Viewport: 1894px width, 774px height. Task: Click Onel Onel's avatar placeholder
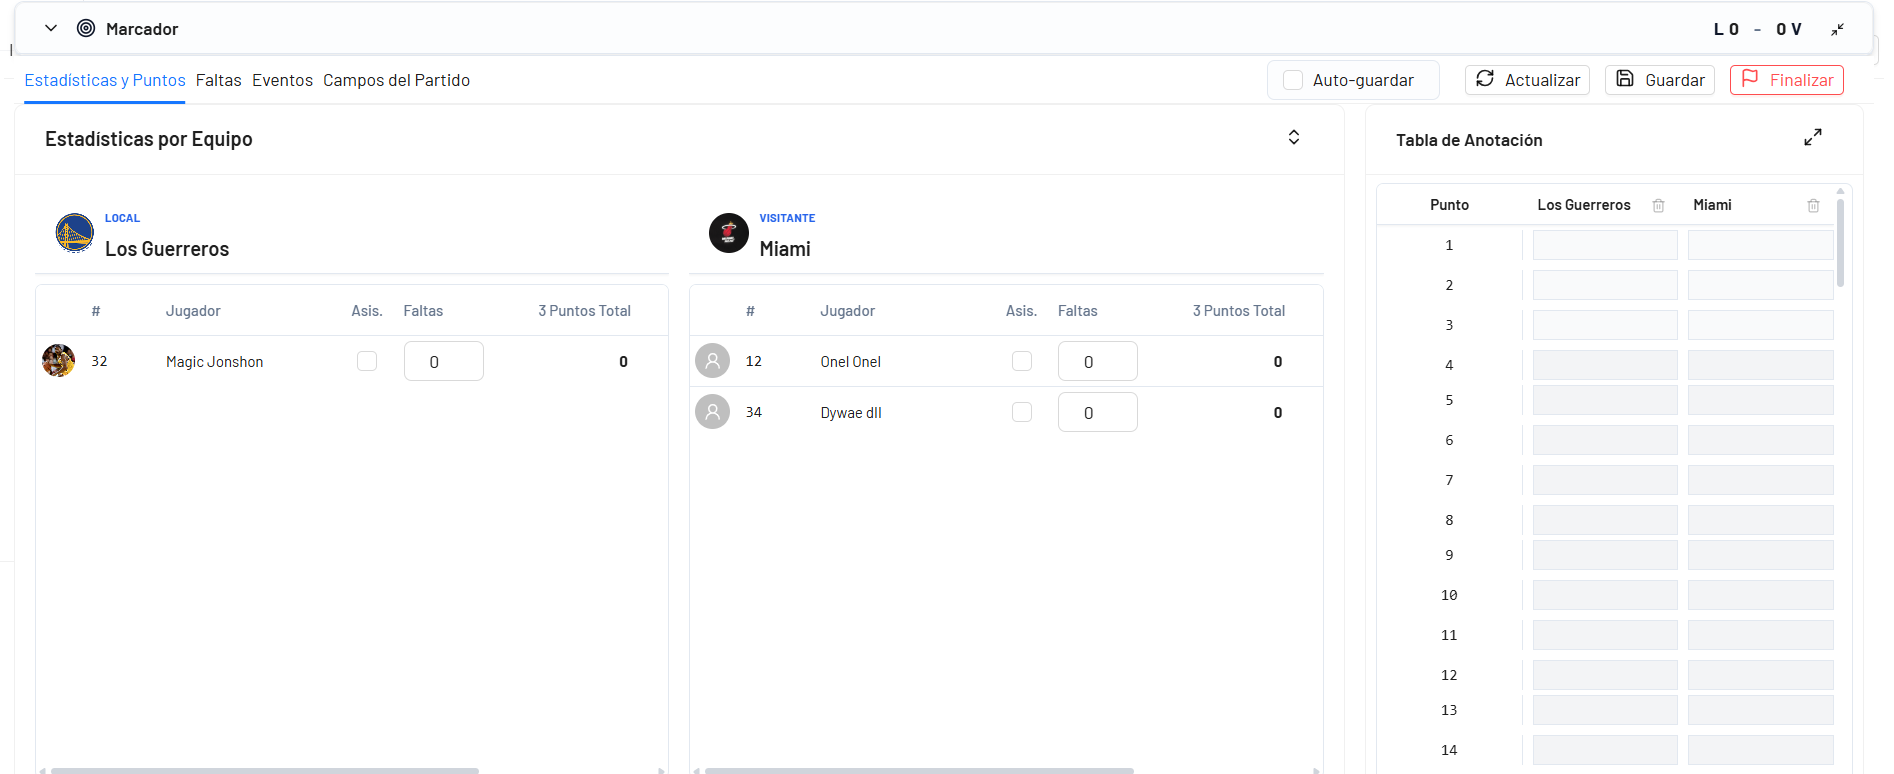(x=713, y=361)
